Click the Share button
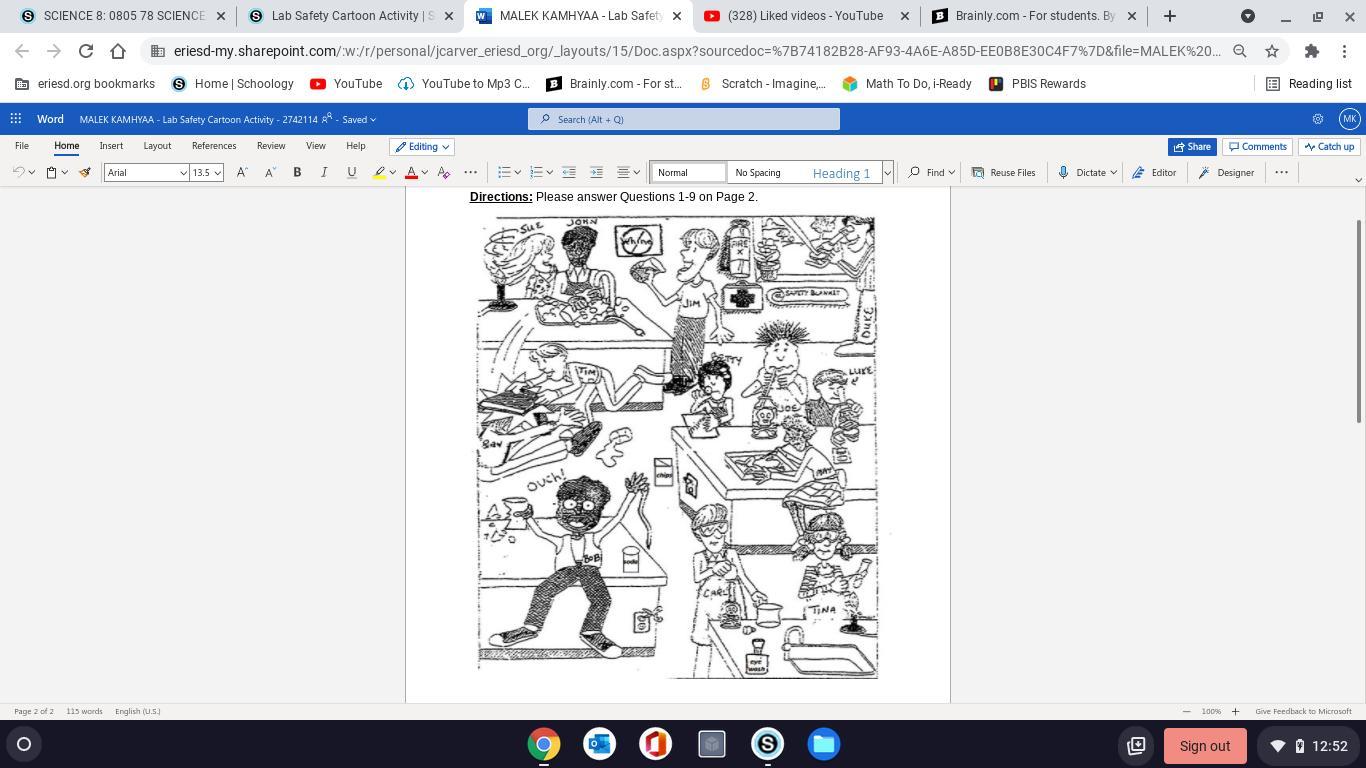1366x768 pixels. click(x=1192, y=147)
